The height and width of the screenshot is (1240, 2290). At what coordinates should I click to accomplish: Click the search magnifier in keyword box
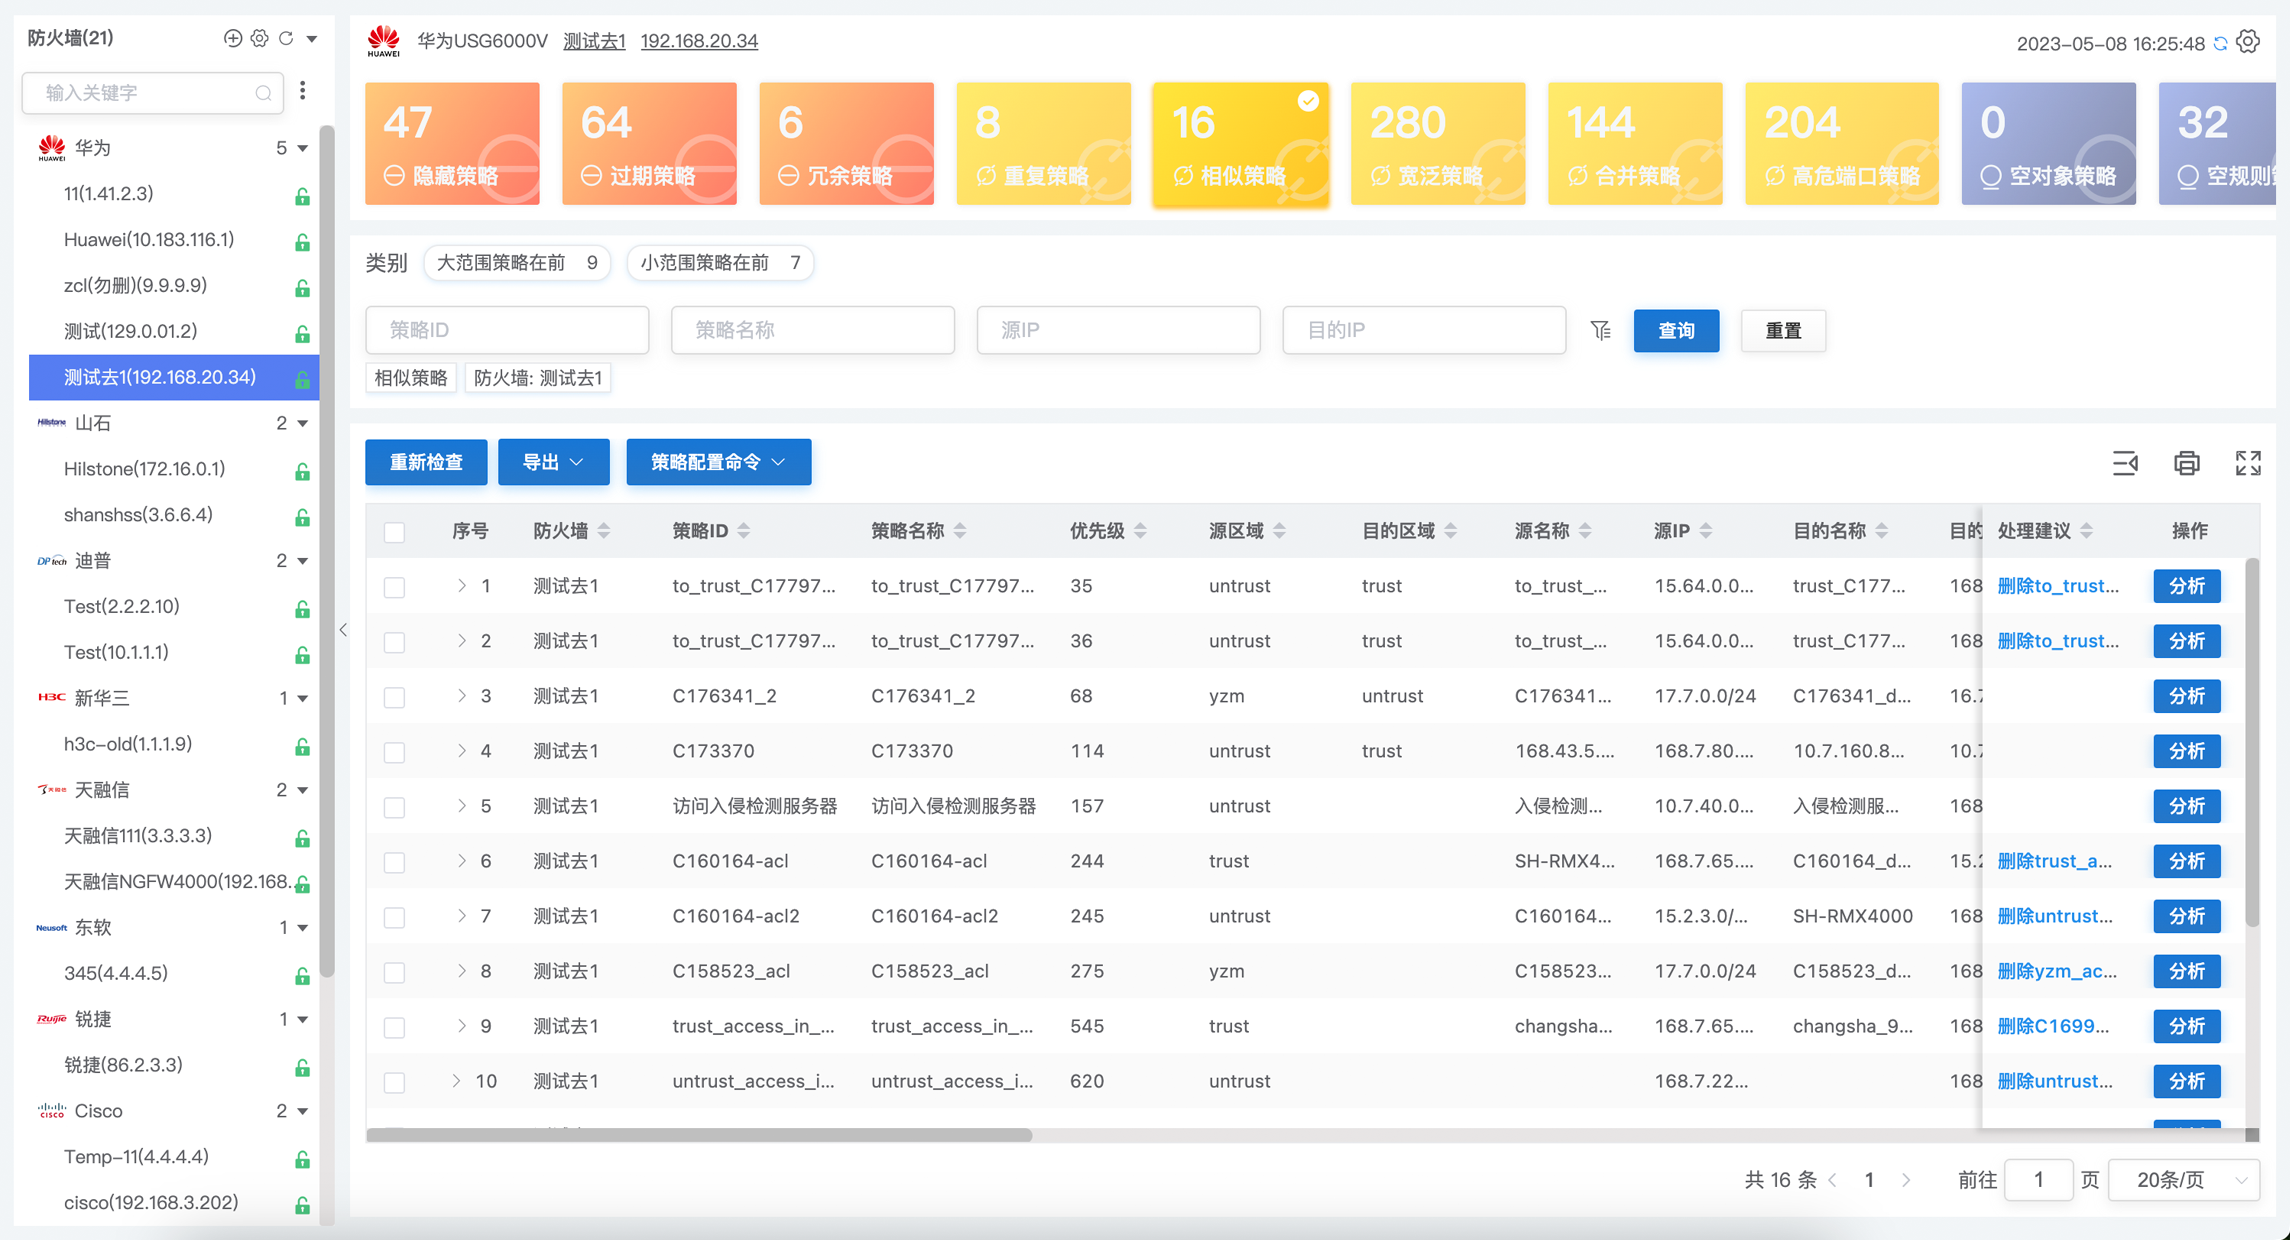coord(263,93)
